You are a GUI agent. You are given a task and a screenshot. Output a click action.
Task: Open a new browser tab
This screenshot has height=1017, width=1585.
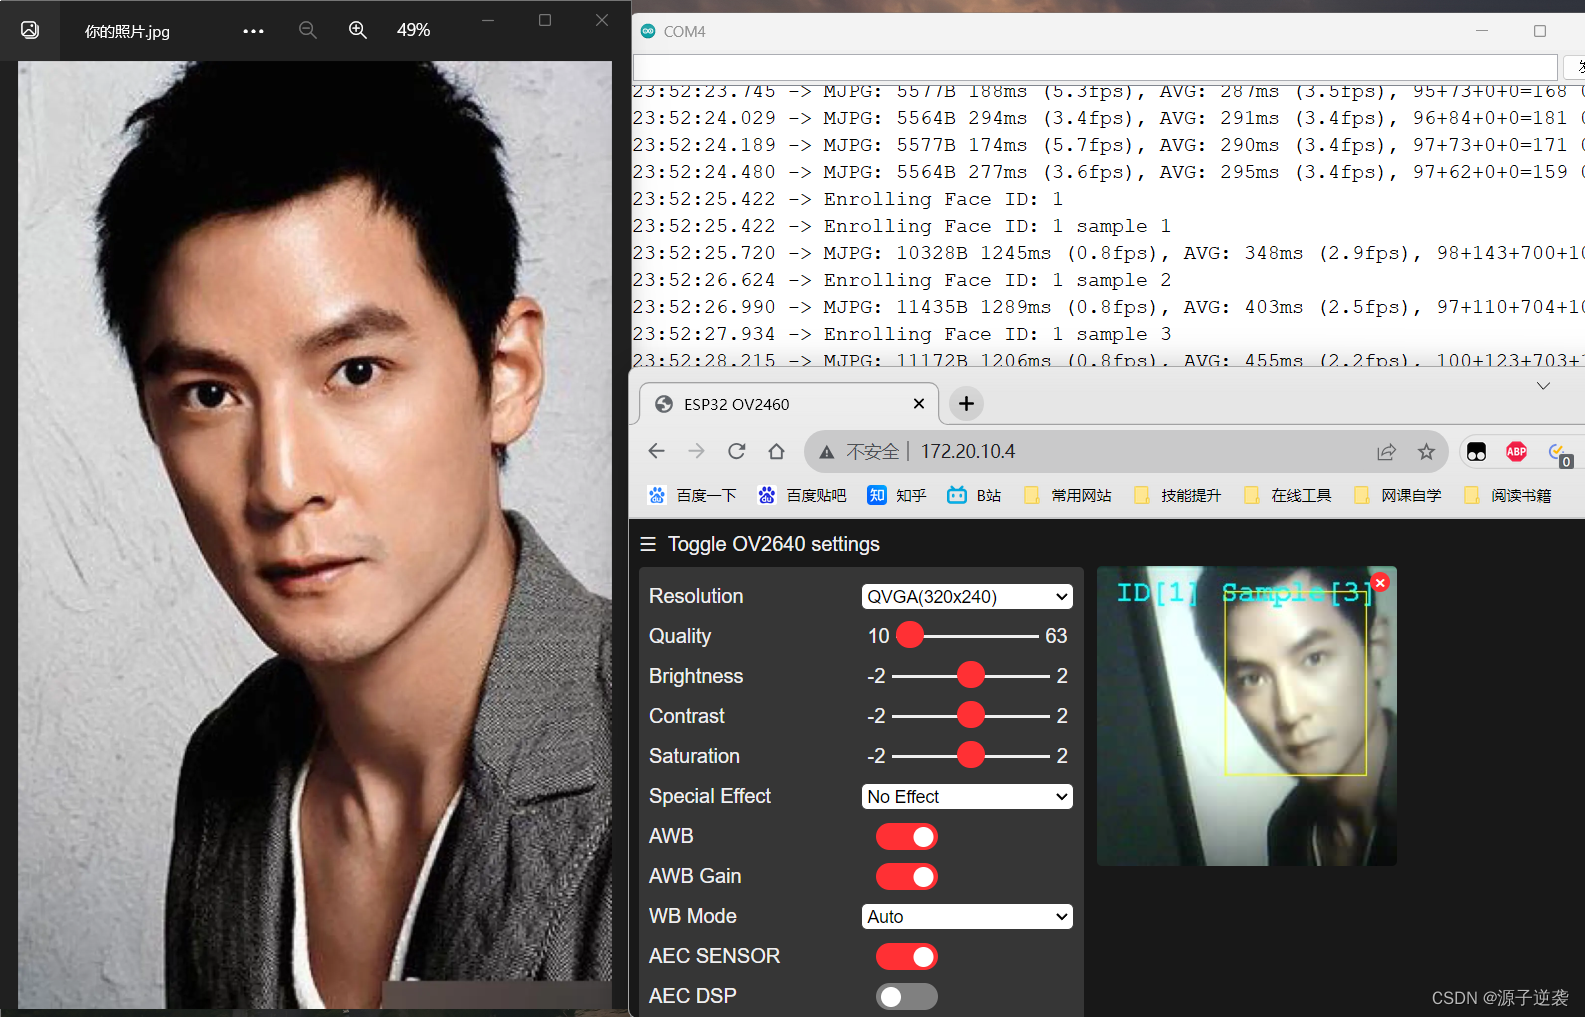(966, 404)
